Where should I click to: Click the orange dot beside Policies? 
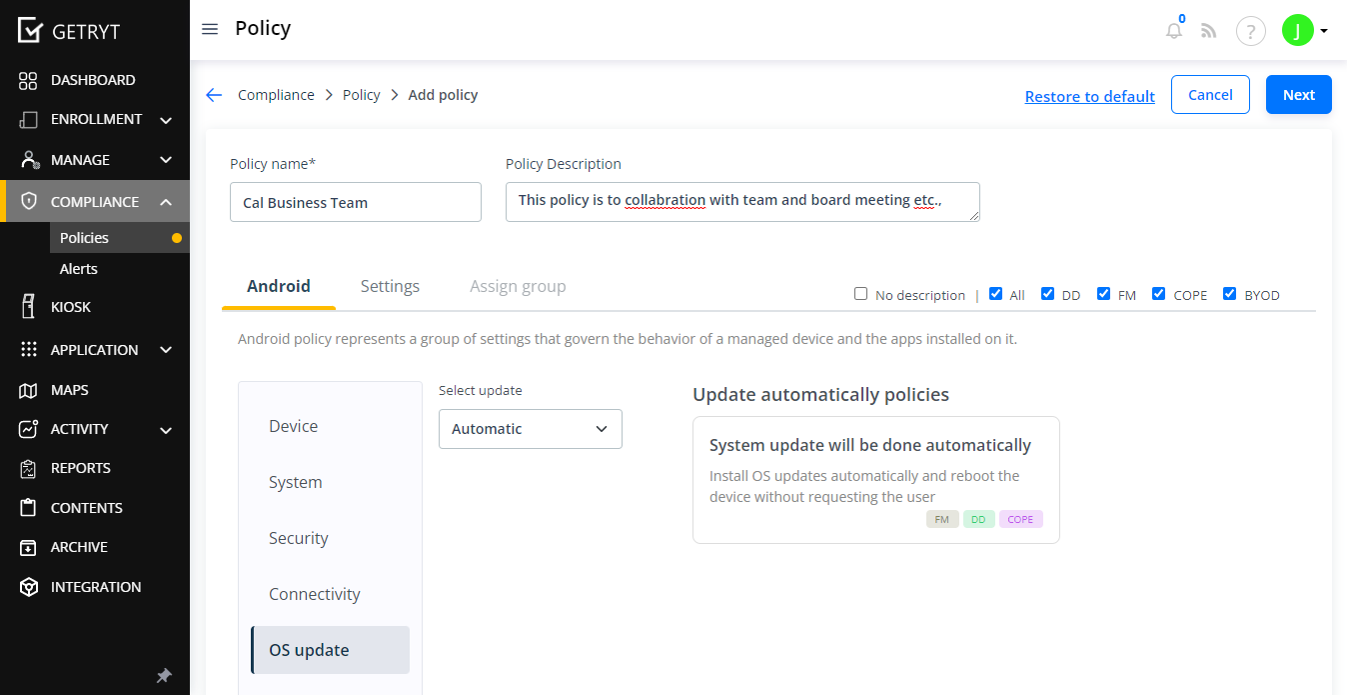click(177, 238)
